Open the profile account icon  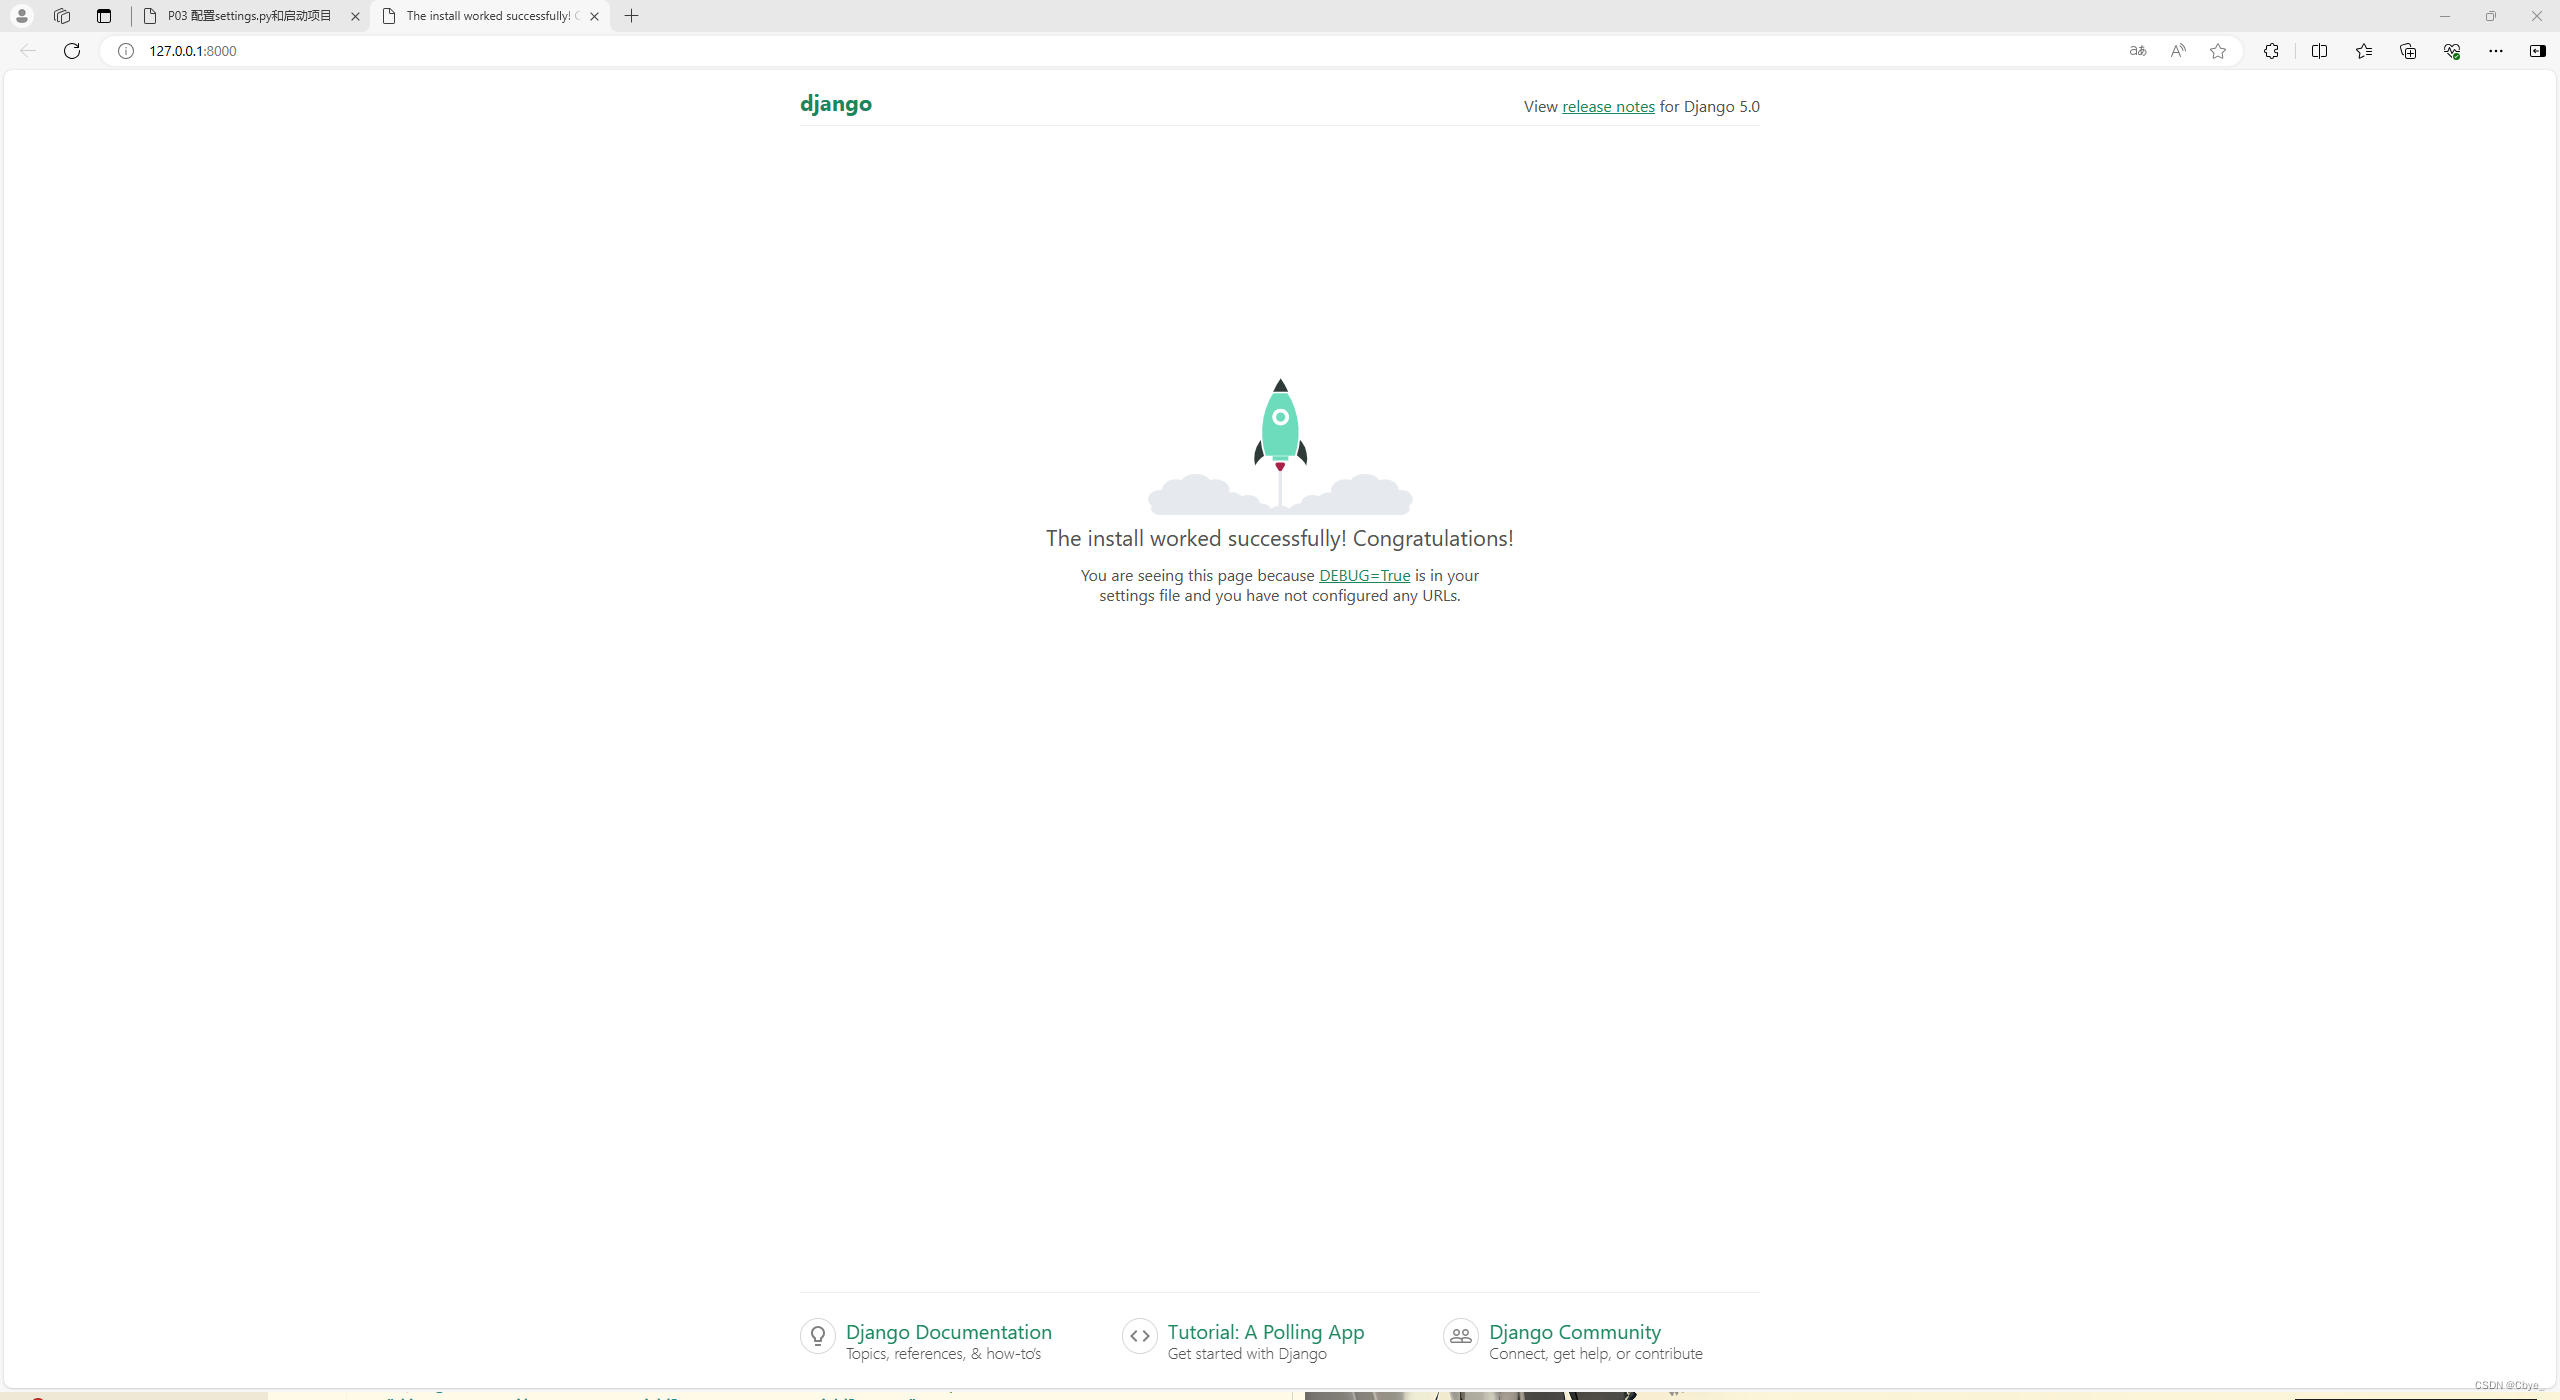point(21,16)
